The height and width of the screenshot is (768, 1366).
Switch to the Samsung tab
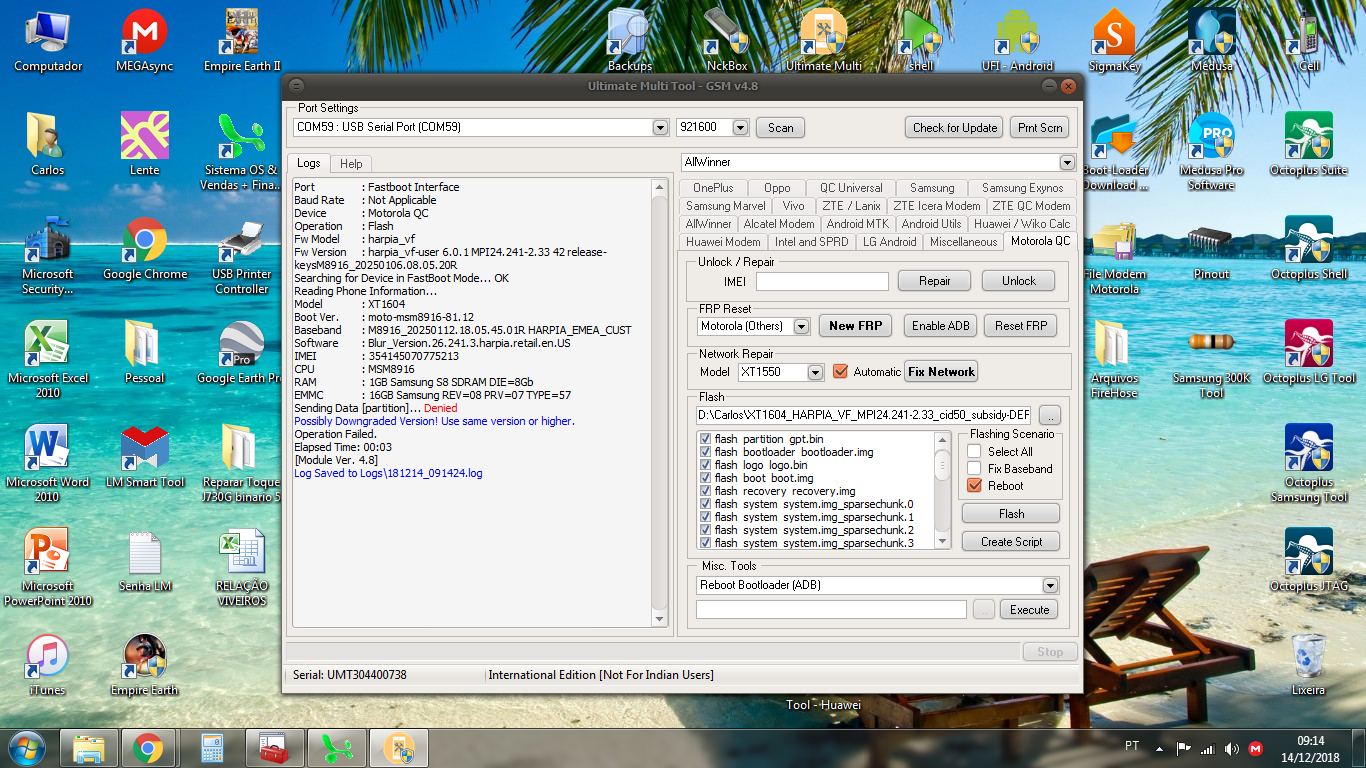coord(932,188)
